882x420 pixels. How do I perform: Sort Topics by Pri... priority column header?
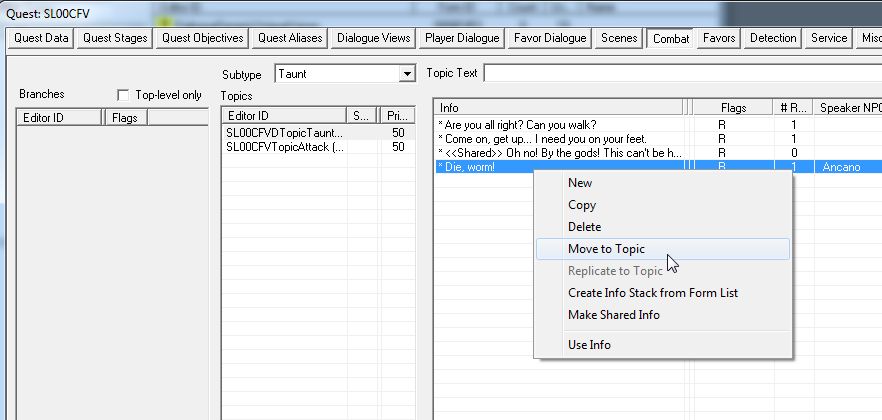tap(398, 116)
